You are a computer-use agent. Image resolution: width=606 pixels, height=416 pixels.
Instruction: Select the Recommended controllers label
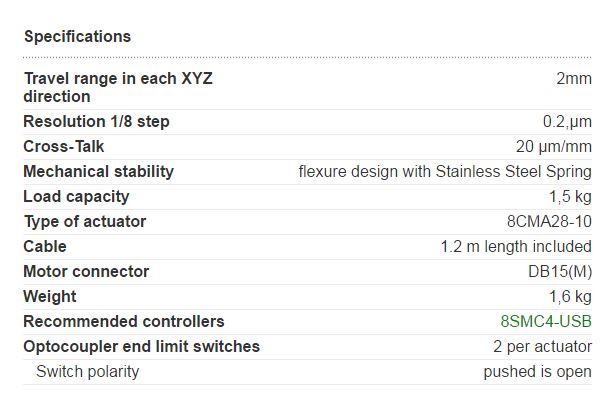(124, 322)
